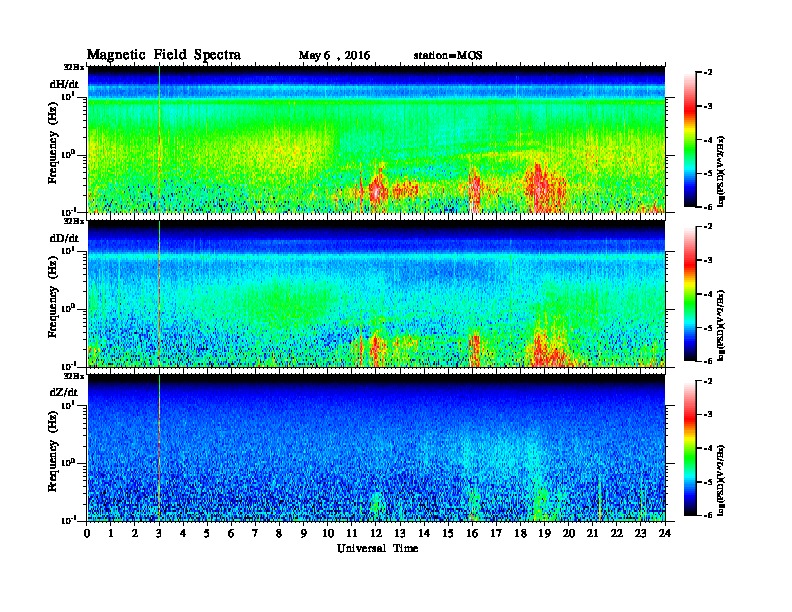This screenshot has height=612, width=792.
Task: Click hour label "23" on the Universal Time axis
Action: pyautogui.click(x=640, y=533)
